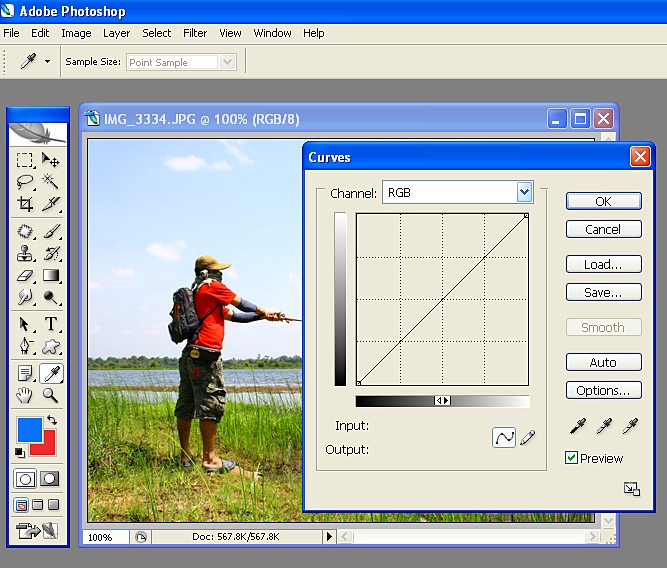667x568 pixels.
Task: Select the Eraser tool
Action: click(25, 276)
